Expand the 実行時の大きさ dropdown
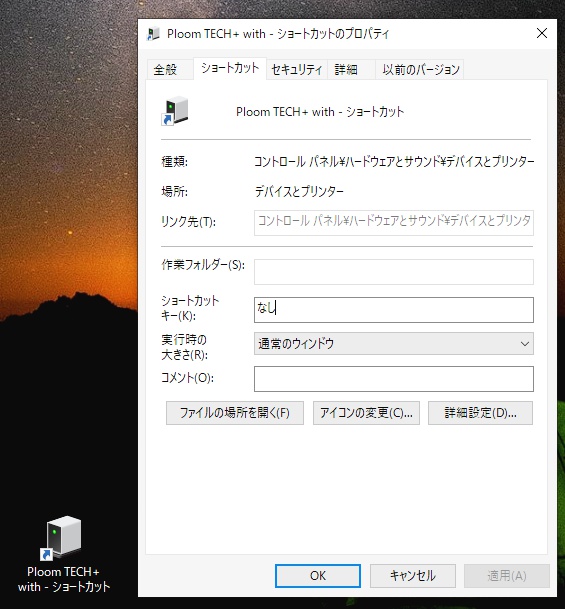Viewport: 565px width, 609px height. click(394, 343)
